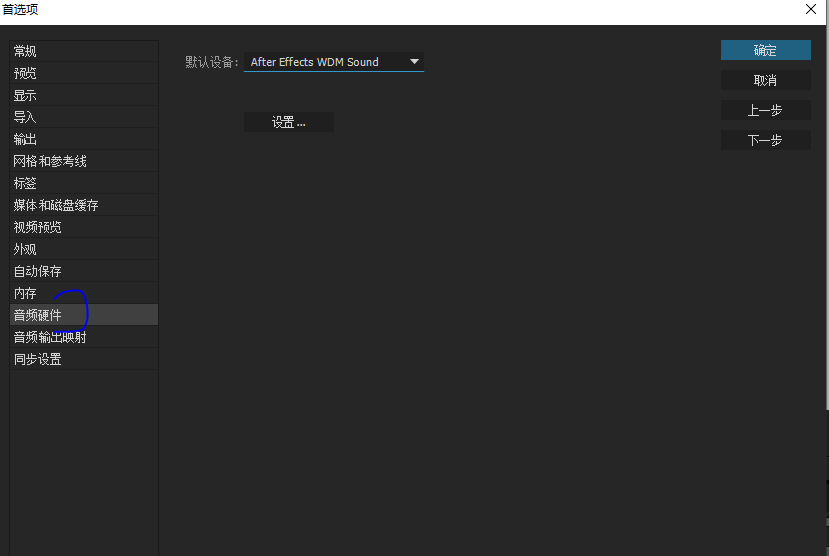Open 媒体和磁盘缓存 preferences

[84, 206]
